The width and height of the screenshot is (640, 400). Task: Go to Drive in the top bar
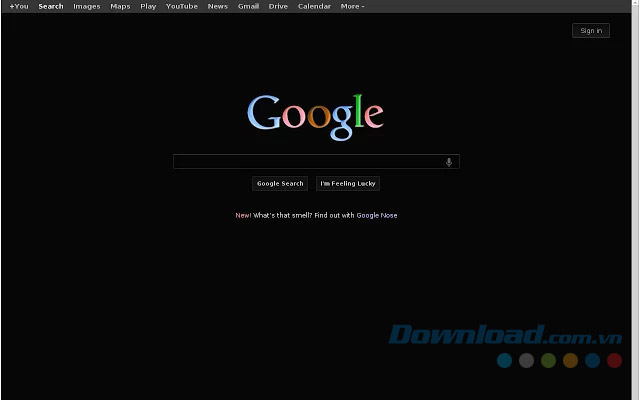(x=278, y=6)
